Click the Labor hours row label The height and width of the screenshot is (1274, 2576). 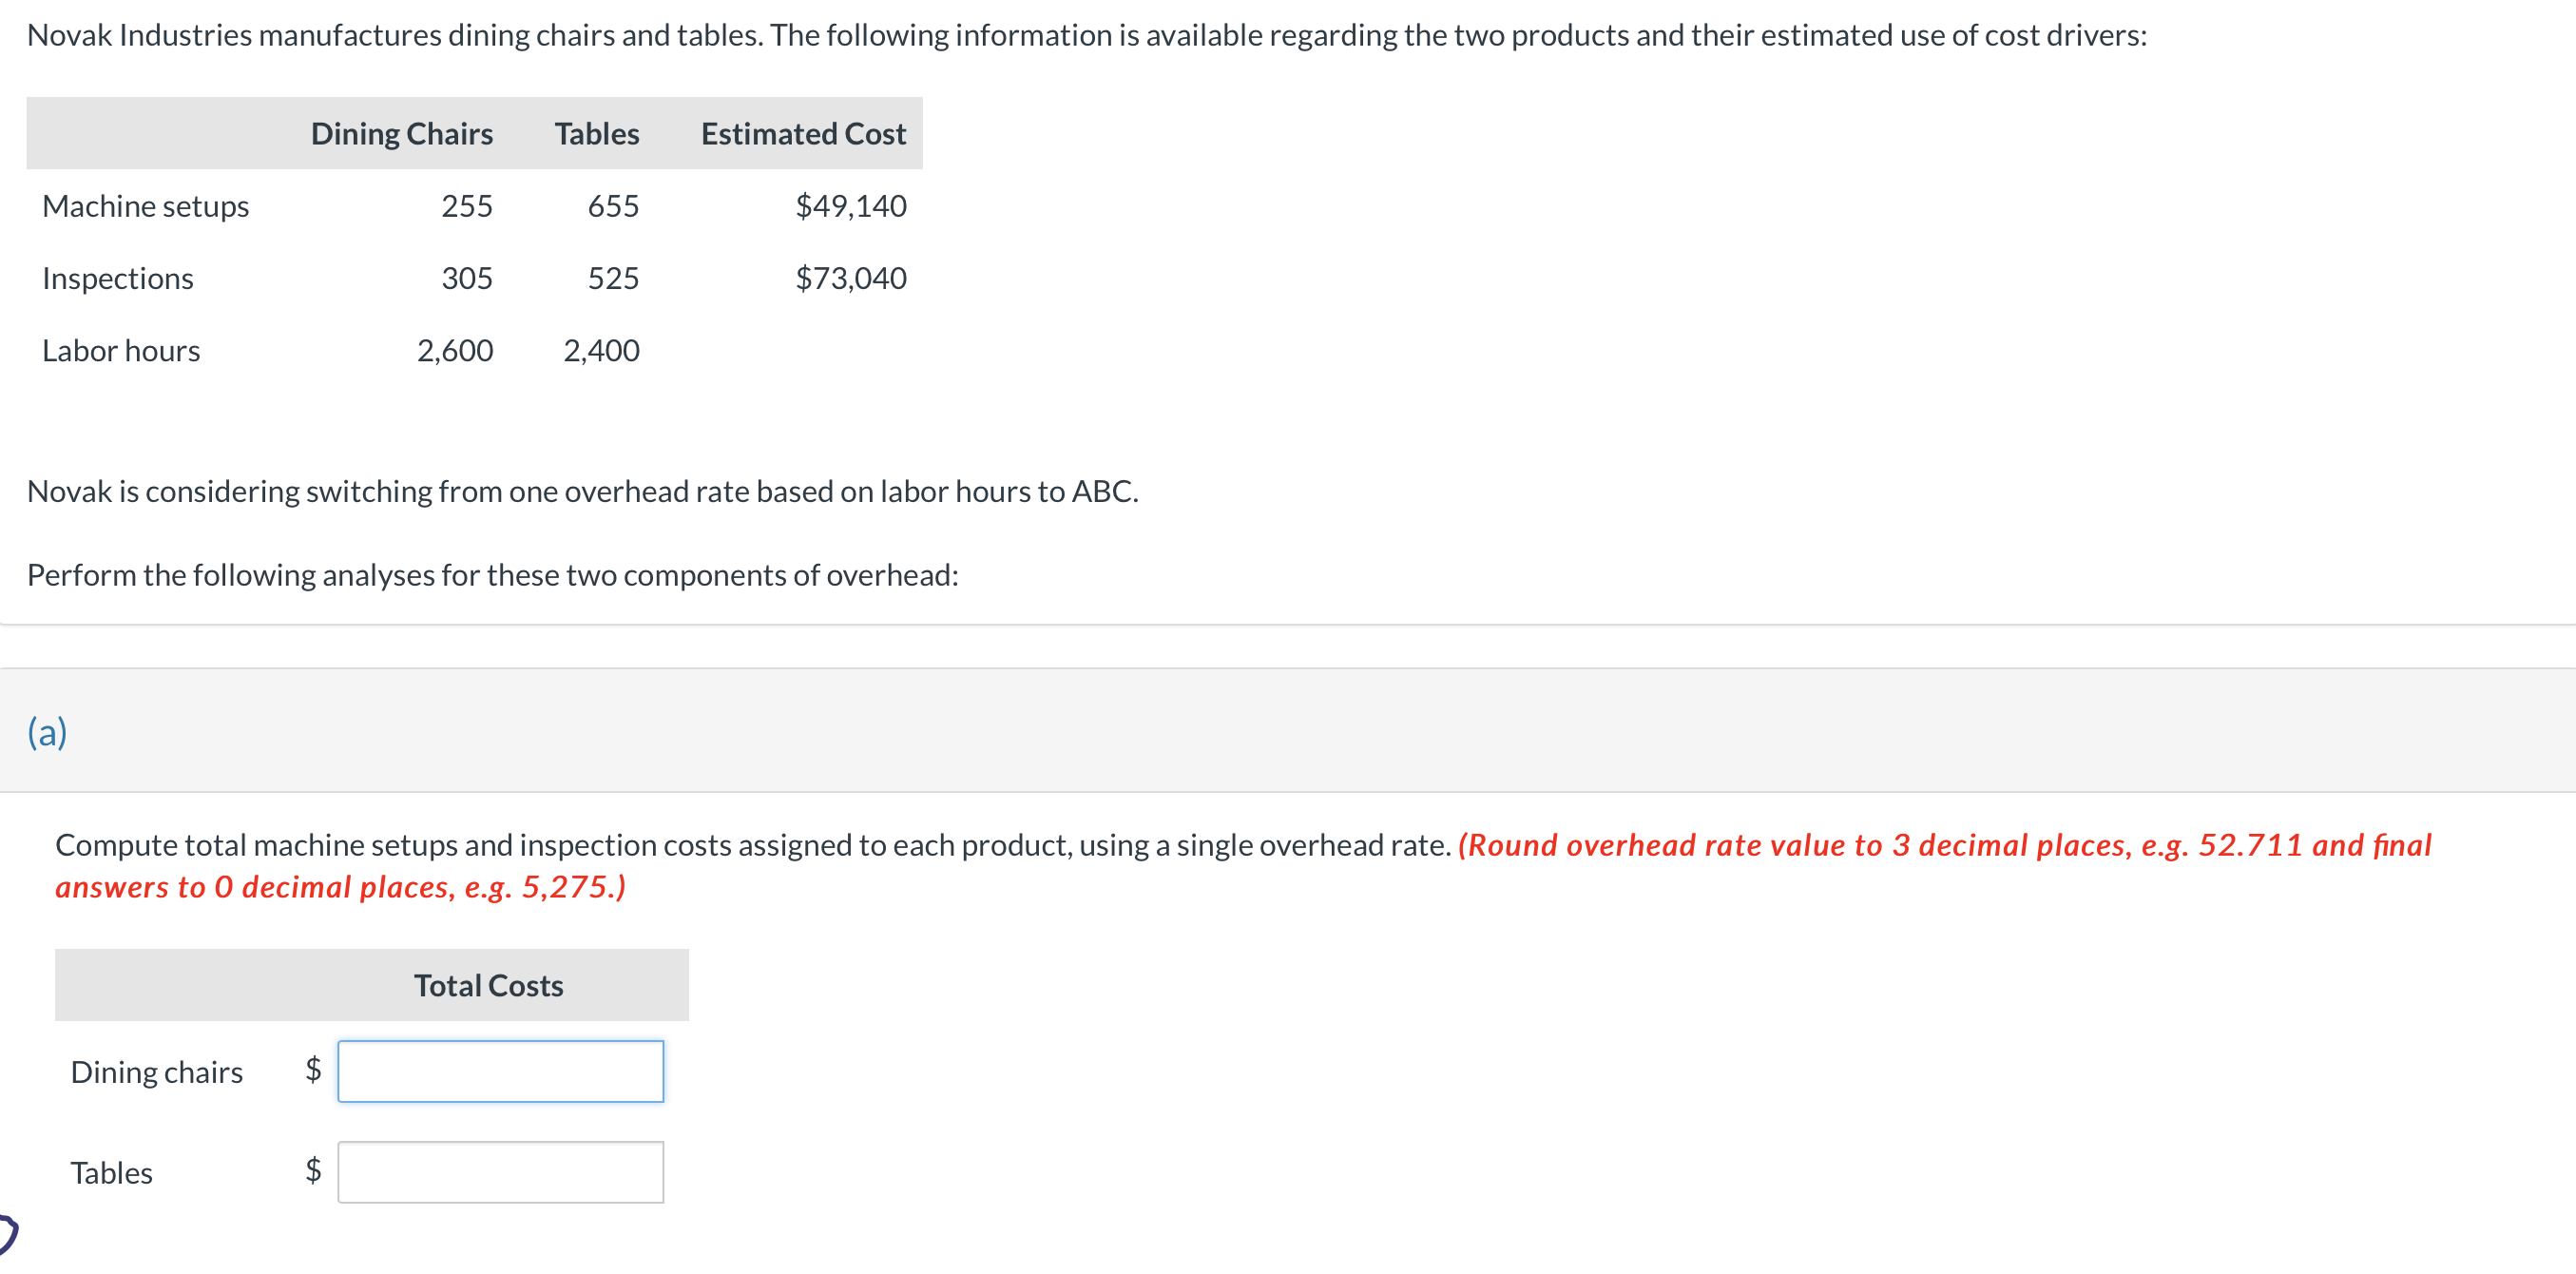point(121,351)
